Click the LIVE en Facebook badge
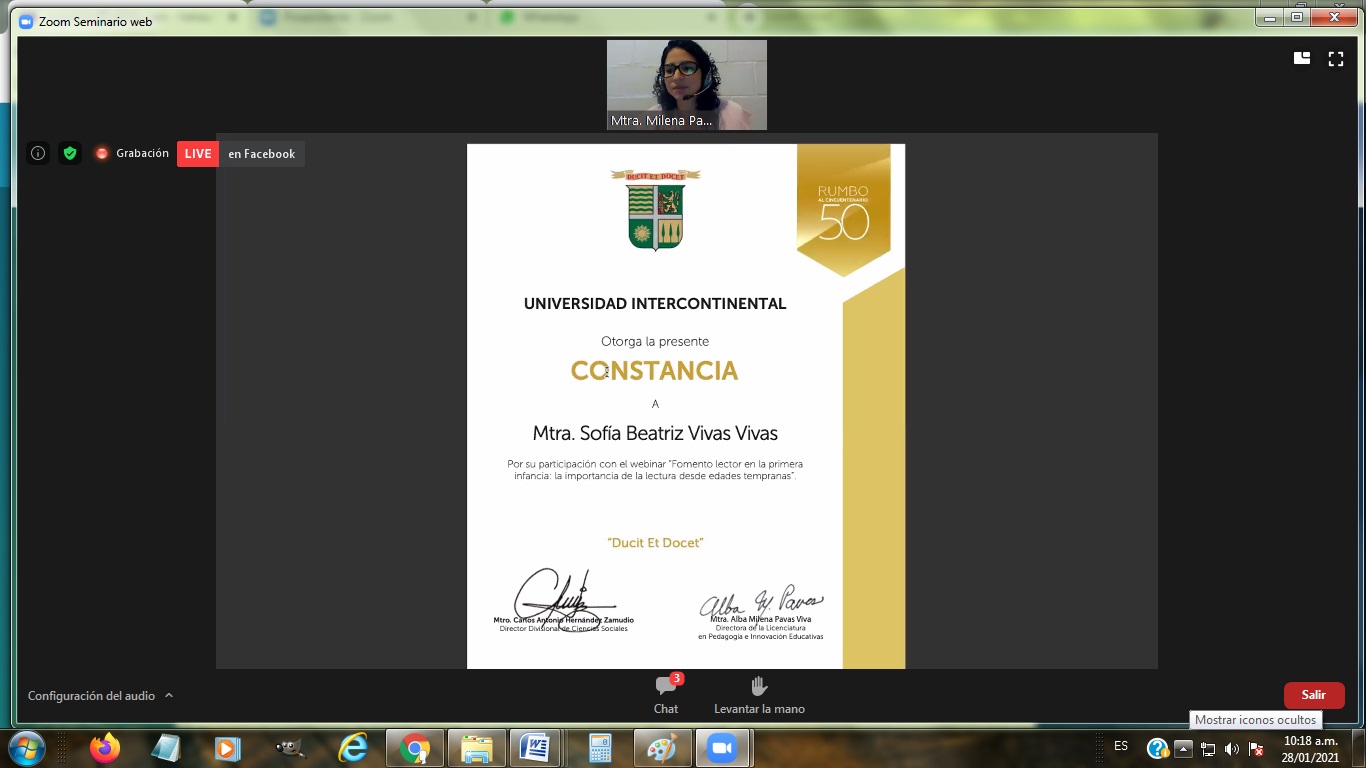 (240, 153)
